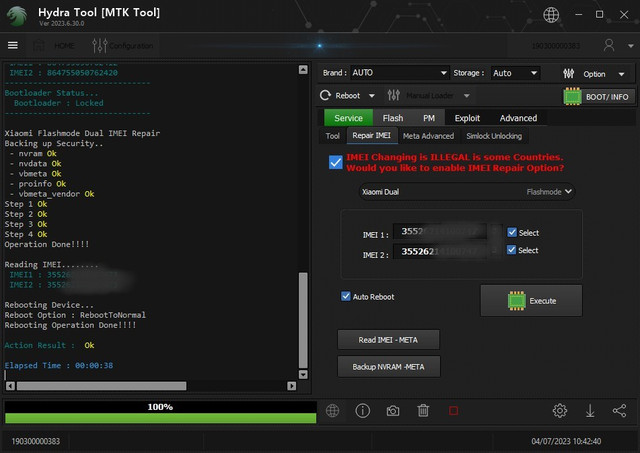Click the 'Elapsed Time : 00:00:38' log line
640x453 pixels.
(x=59, y=365)
